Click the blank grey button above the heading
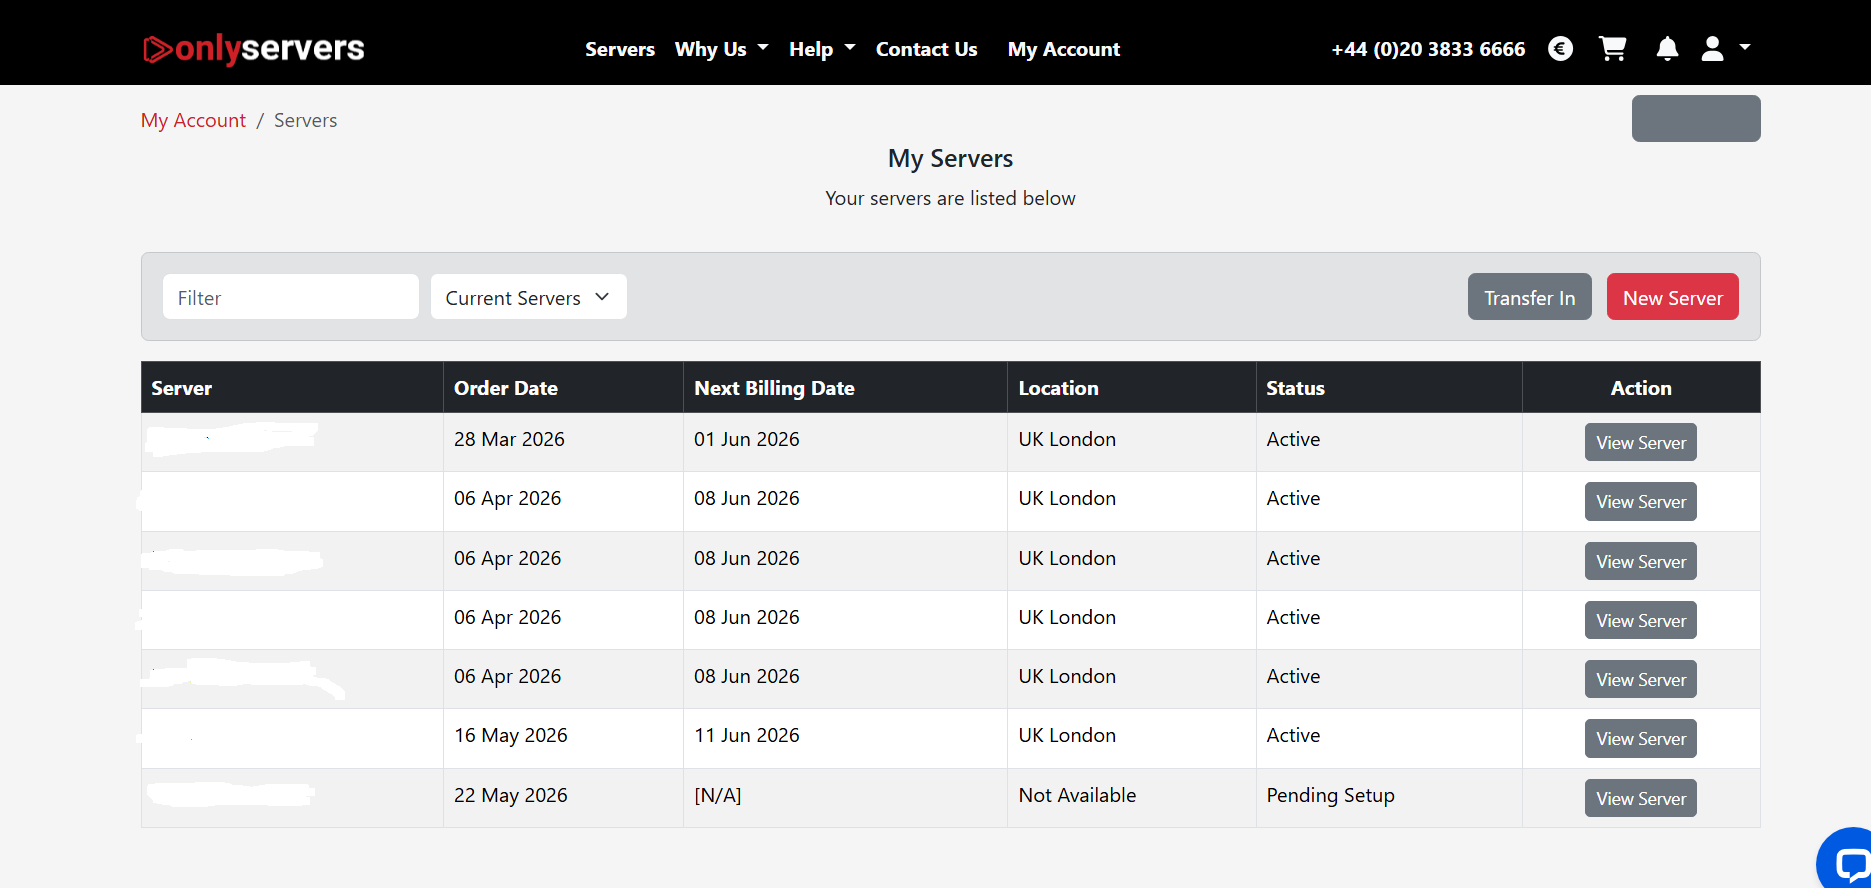The width and height of the screenshot is (1871, 888). [1696, 118]
